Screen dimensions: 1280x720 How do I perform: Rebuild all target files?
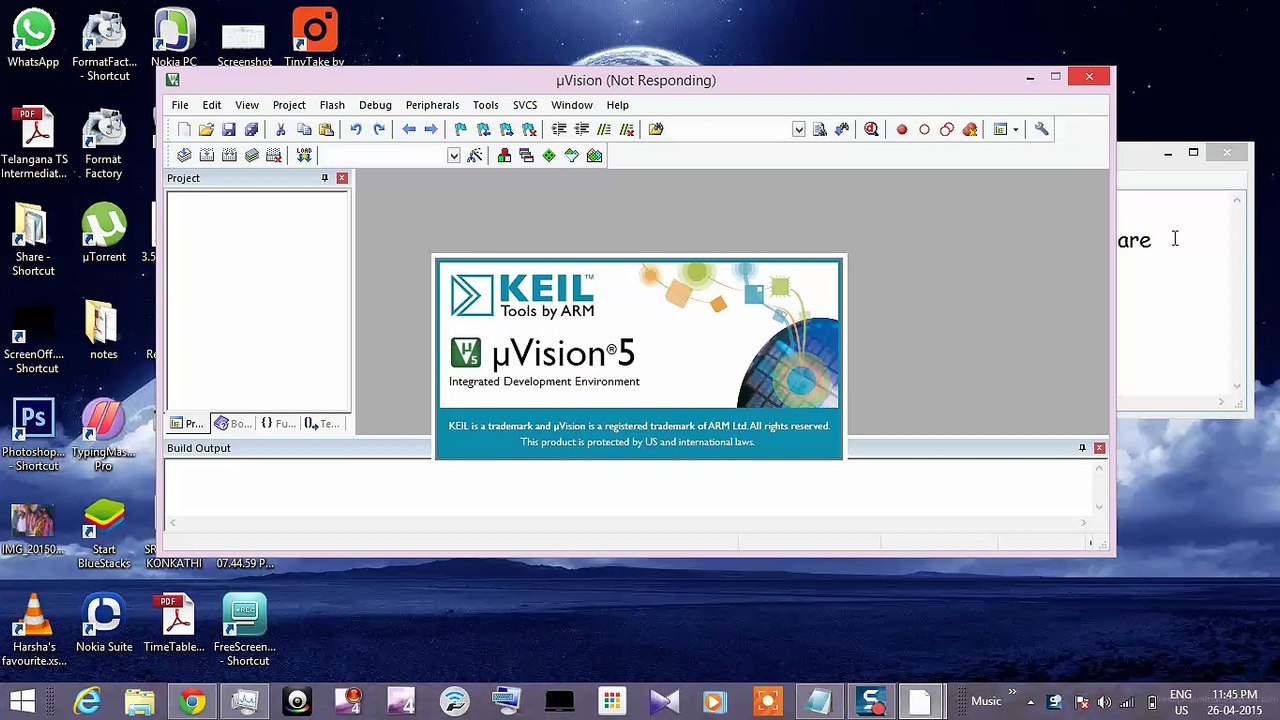(x=229, y=155)
